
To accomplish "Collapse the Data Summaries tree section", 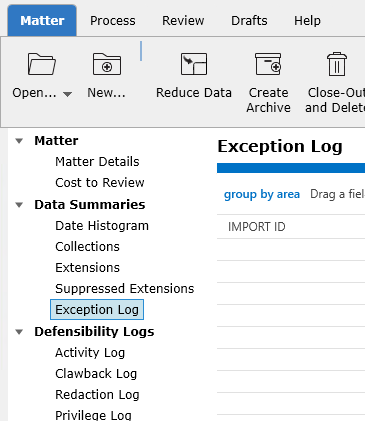I will coord(19,205).
